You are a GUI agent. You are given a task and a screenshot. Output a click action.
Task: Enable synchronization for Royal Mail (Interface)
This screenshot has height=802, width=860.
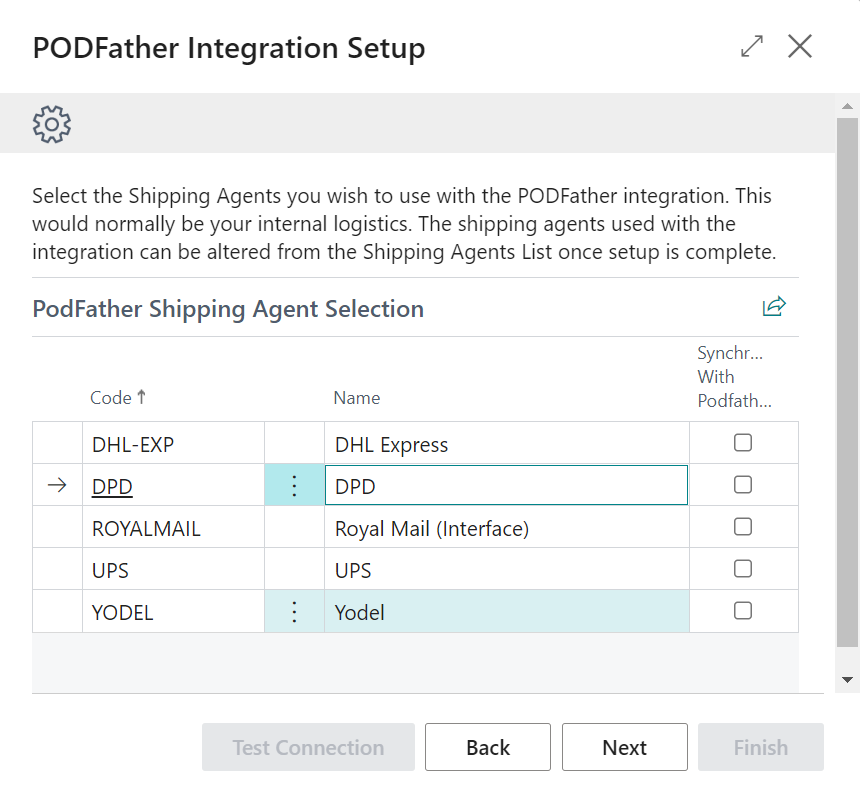pos(743,527)
